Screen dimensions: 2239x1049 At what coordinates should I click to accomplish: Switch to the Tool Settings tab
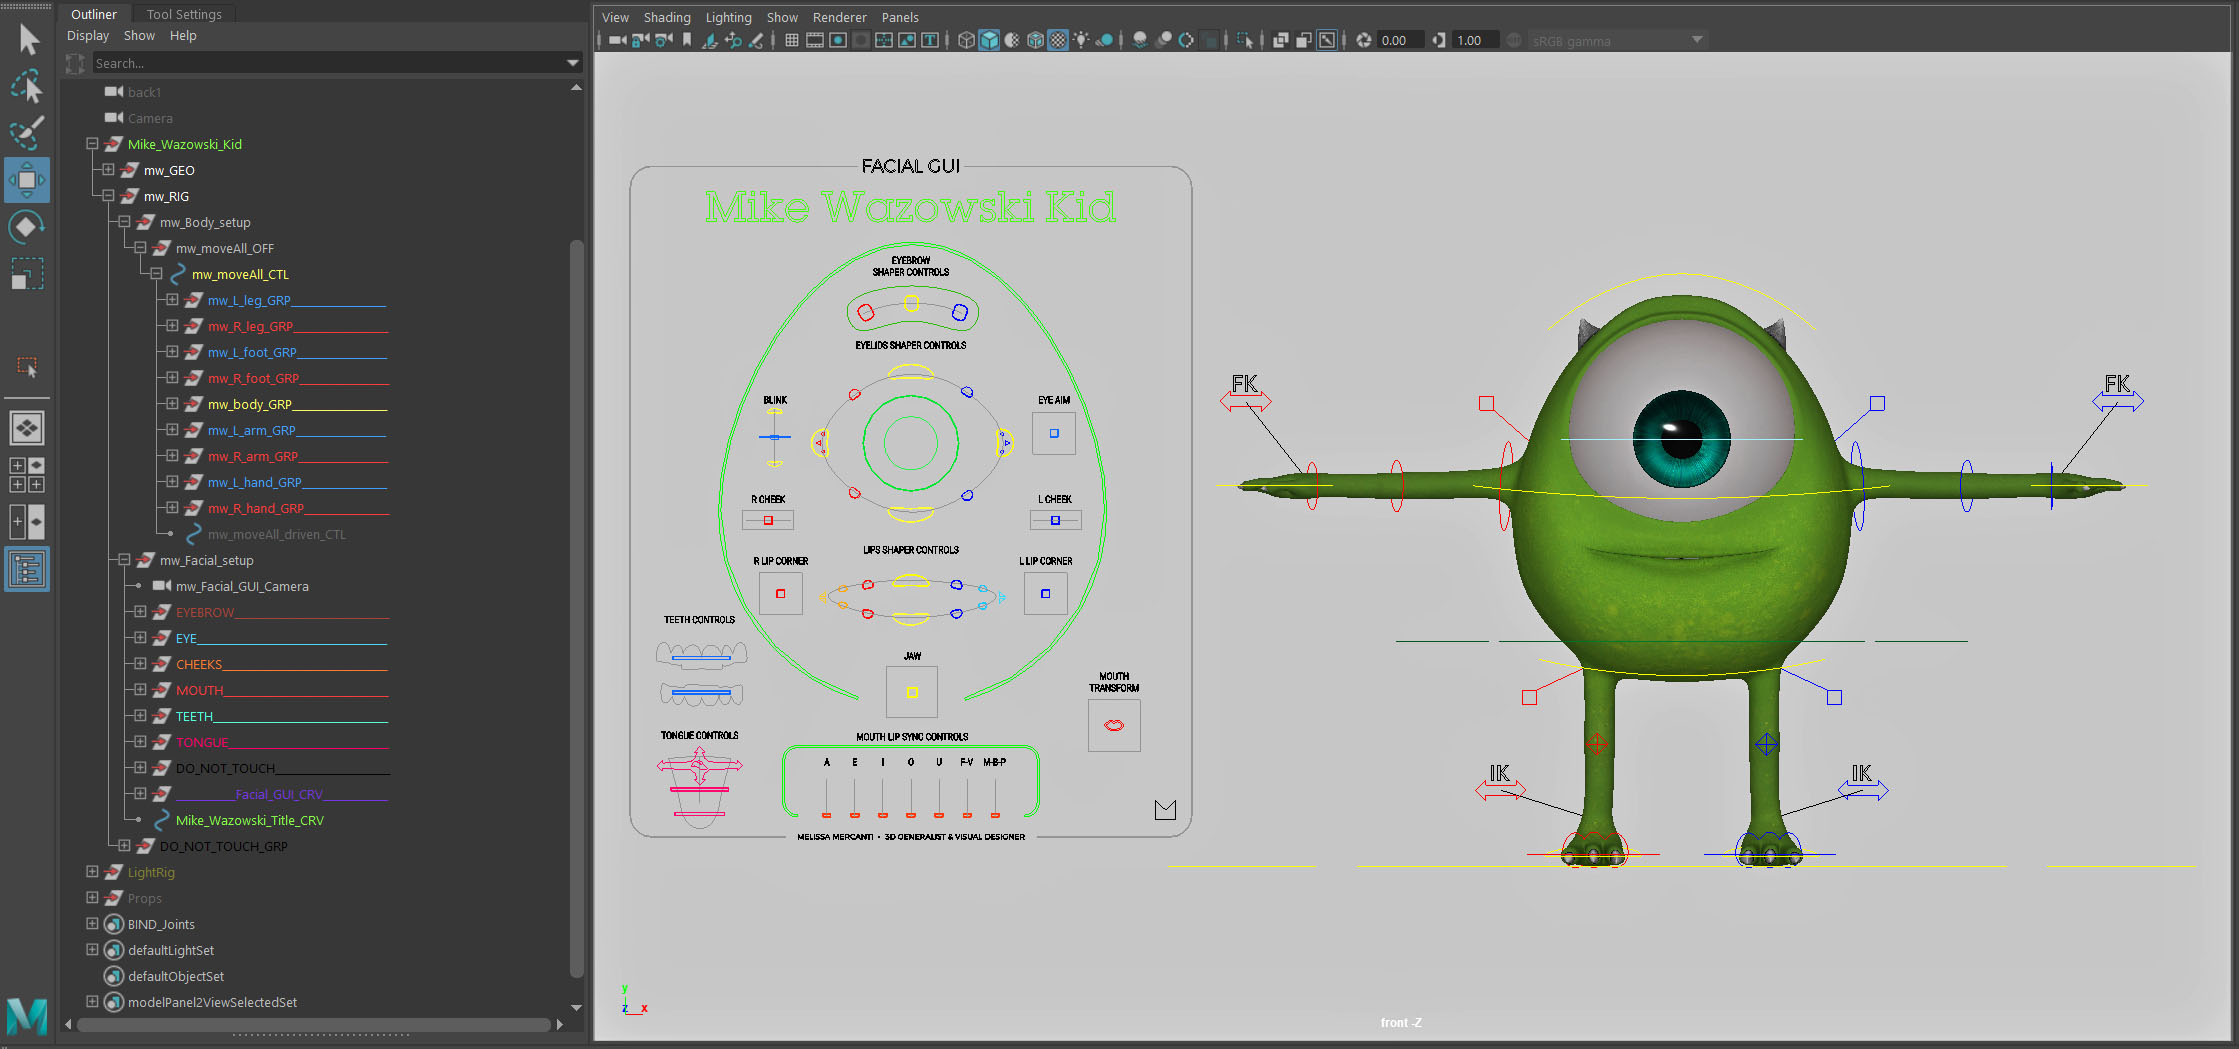tap(184, 14)
